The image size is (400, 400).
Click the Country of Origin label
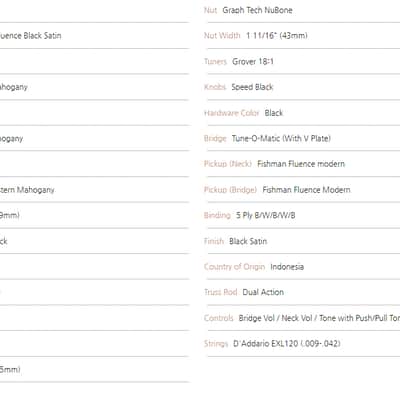[234, 267]
